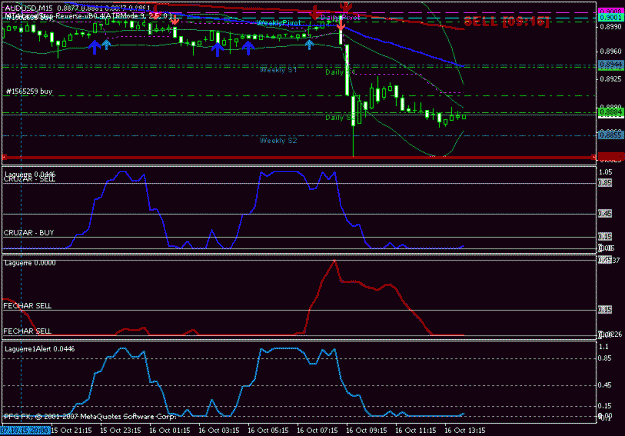
Task: Click the blue highlighted date label on time axis
Action: (25, 430)
